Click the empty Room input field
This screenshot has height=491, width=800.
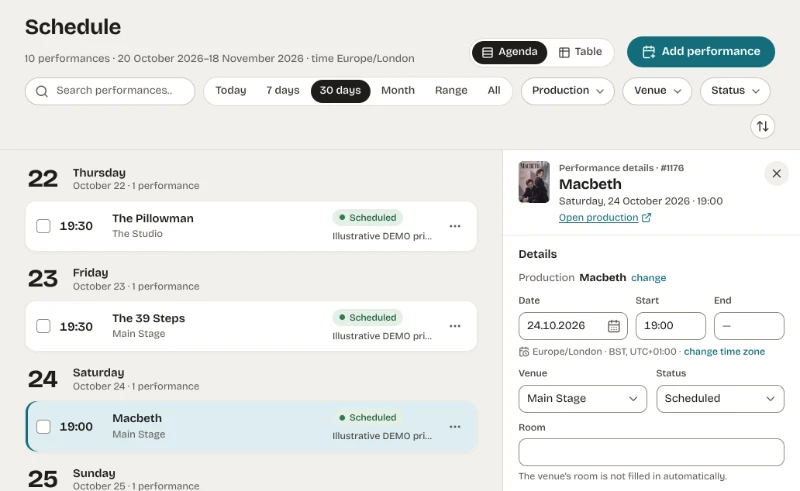point(651,452)
